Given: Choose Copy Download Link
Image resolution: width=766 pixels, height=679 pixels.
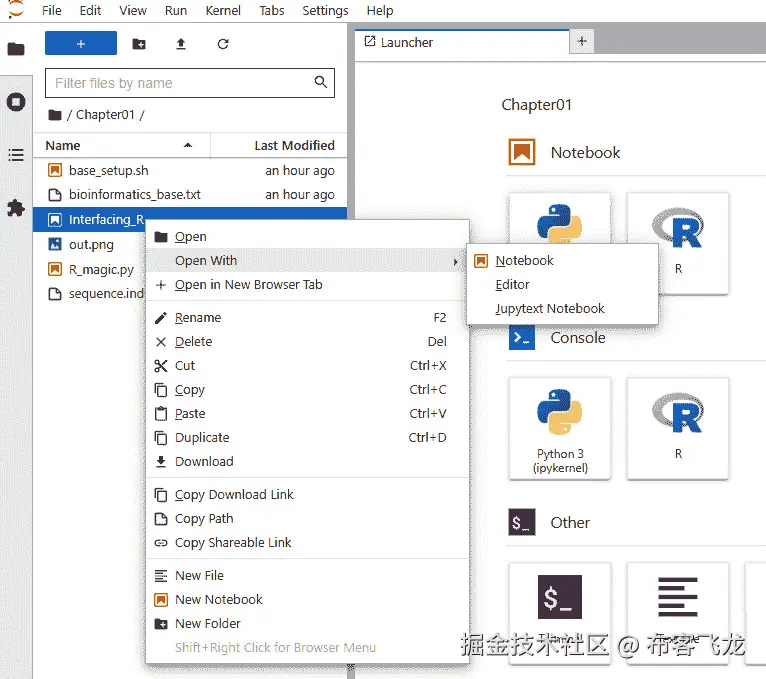Looking at the screenshot, I should [x=307, y=494].
